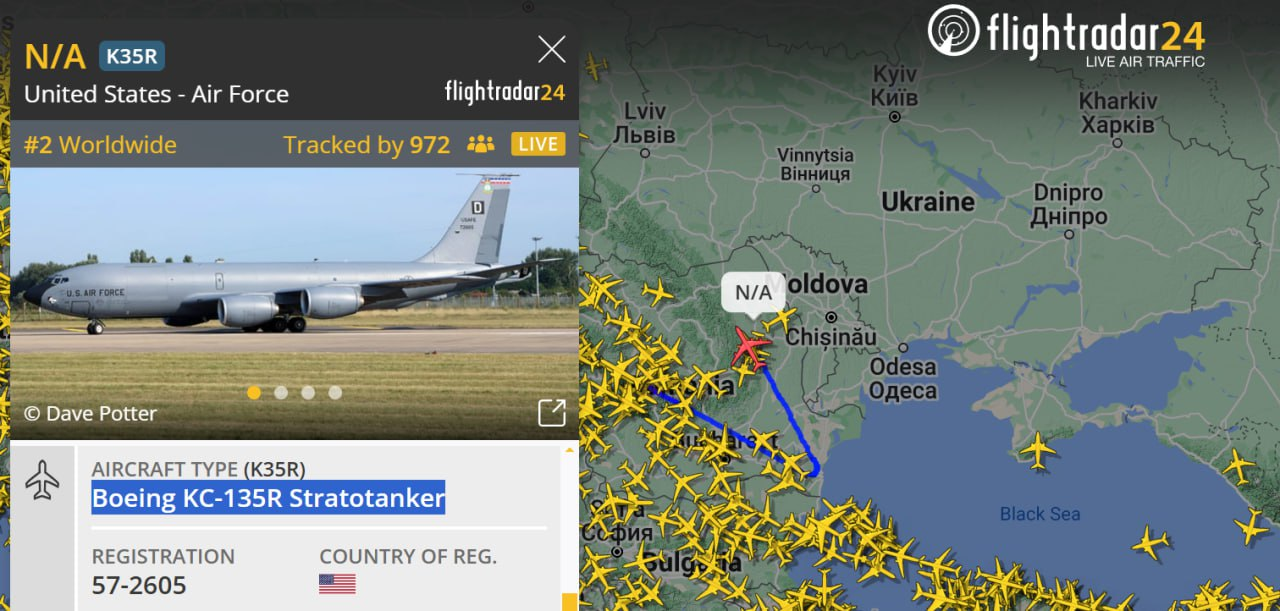Click the flightradar24 logo in panel header
The width and height of the screenshot is (1280, 611).
(x=505, y=92)
